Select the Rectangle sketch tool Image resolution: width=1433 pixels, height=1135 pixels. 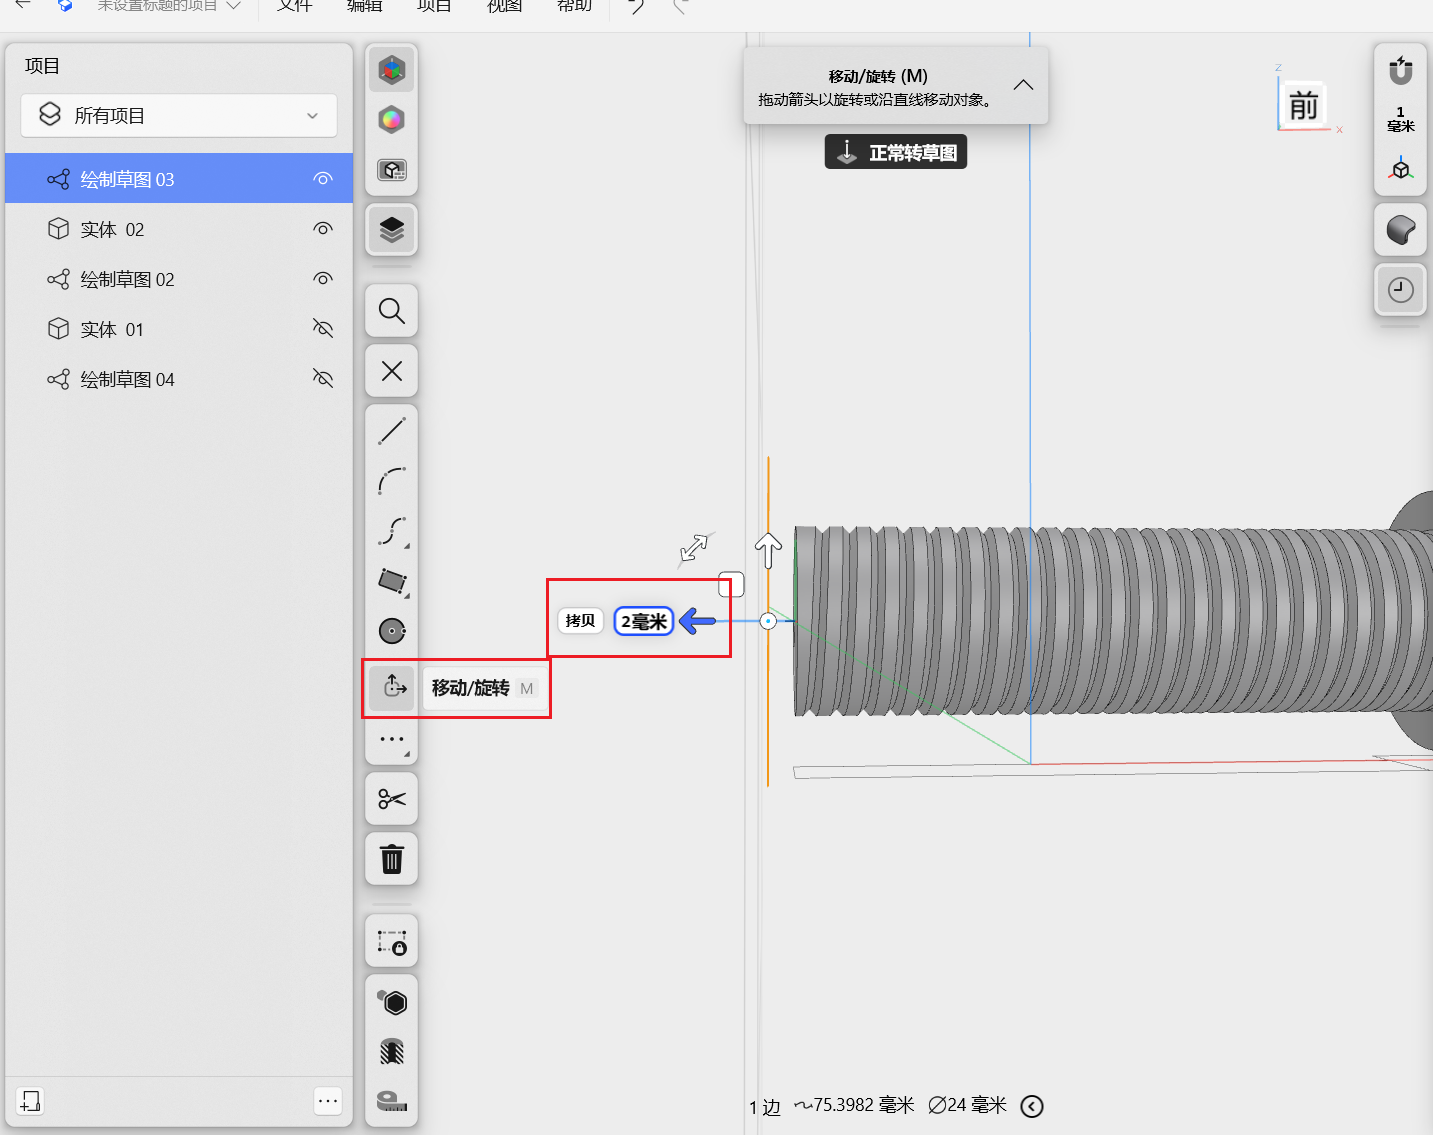tap(392, 581)
